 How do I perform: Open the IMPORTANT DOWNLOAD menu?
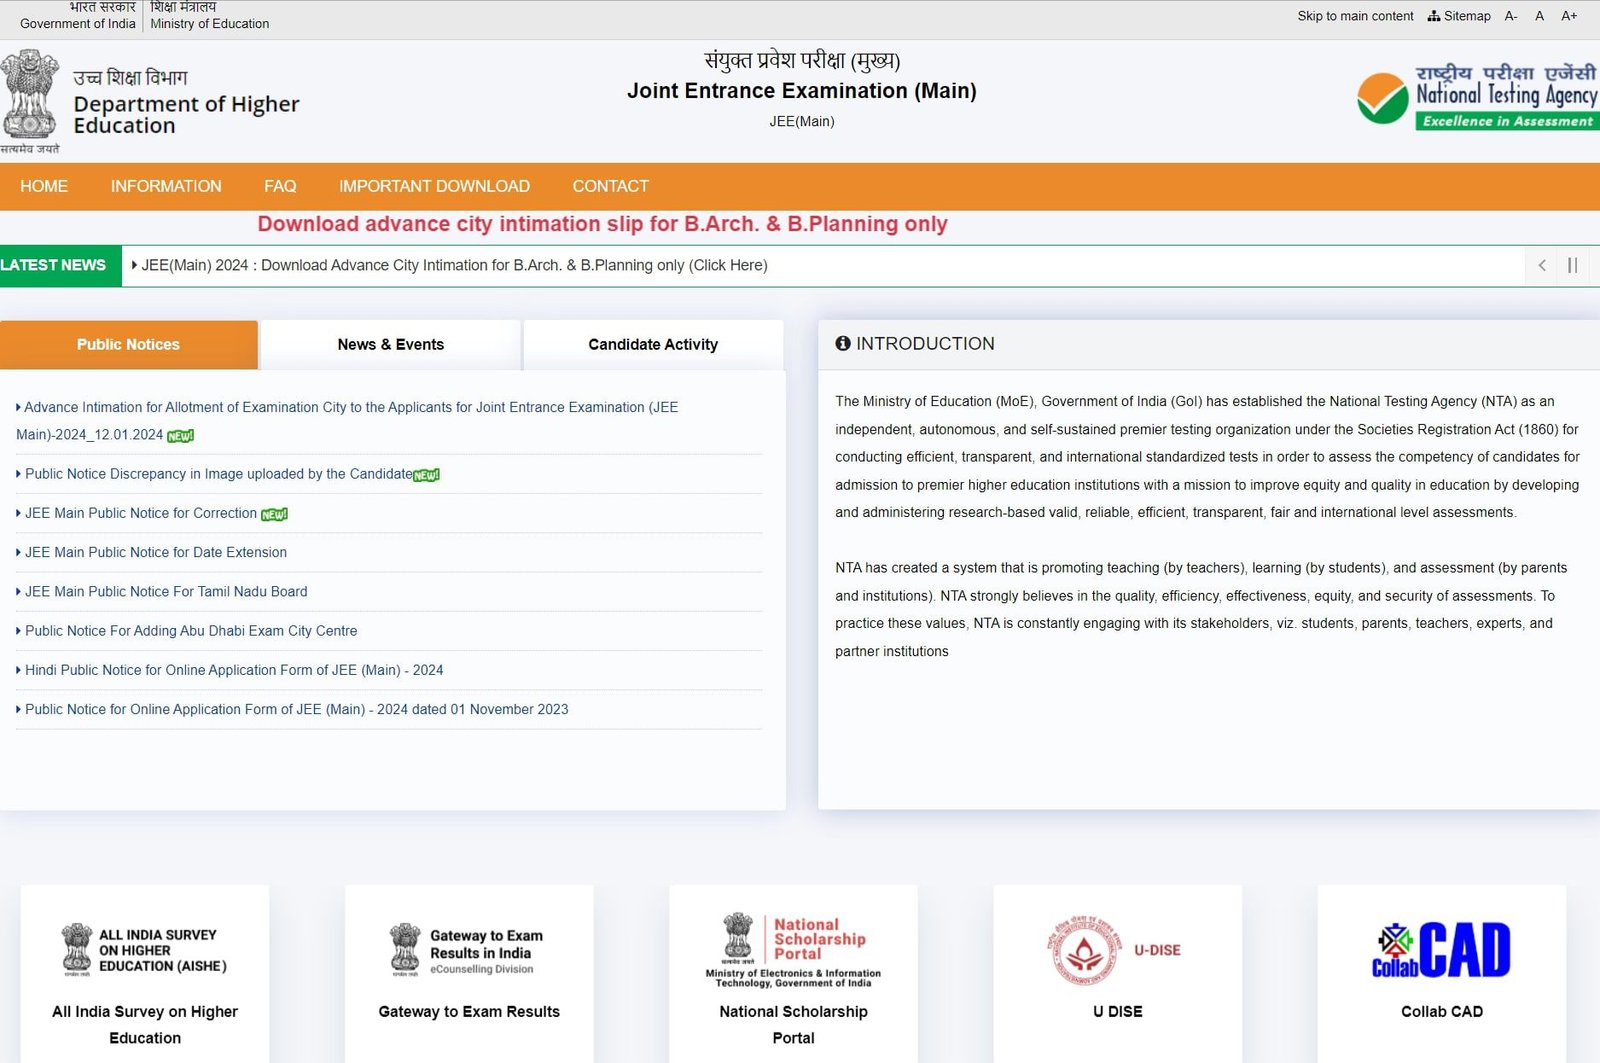[434, 186]
